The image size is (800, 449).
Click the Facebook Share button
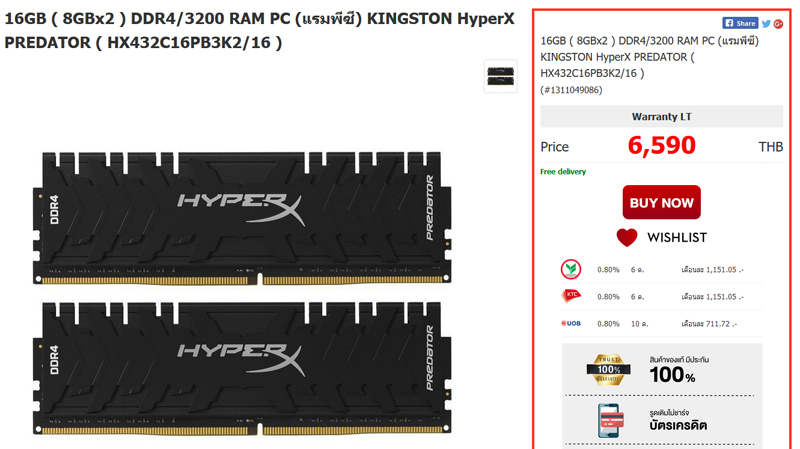(x=740, y=23)
